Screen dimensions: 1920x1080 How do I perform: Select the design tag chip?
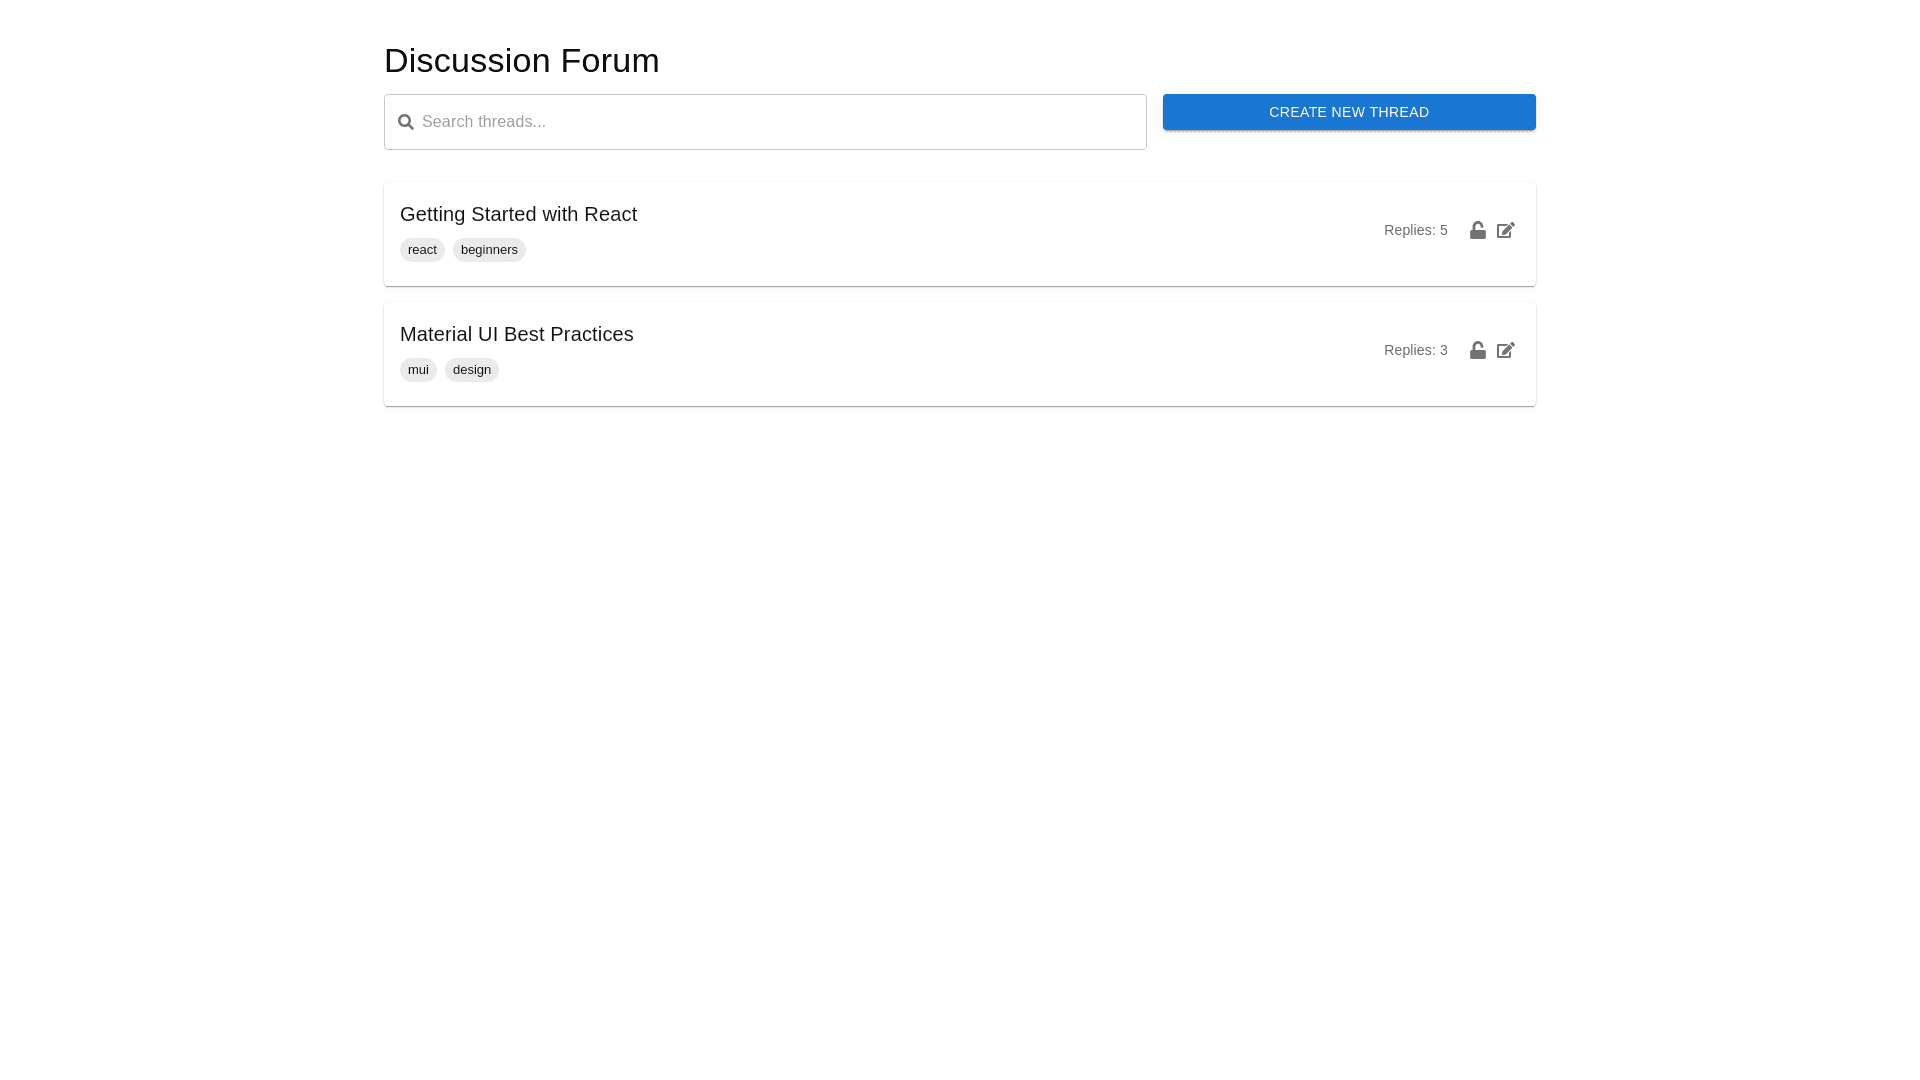pos(472,370)
